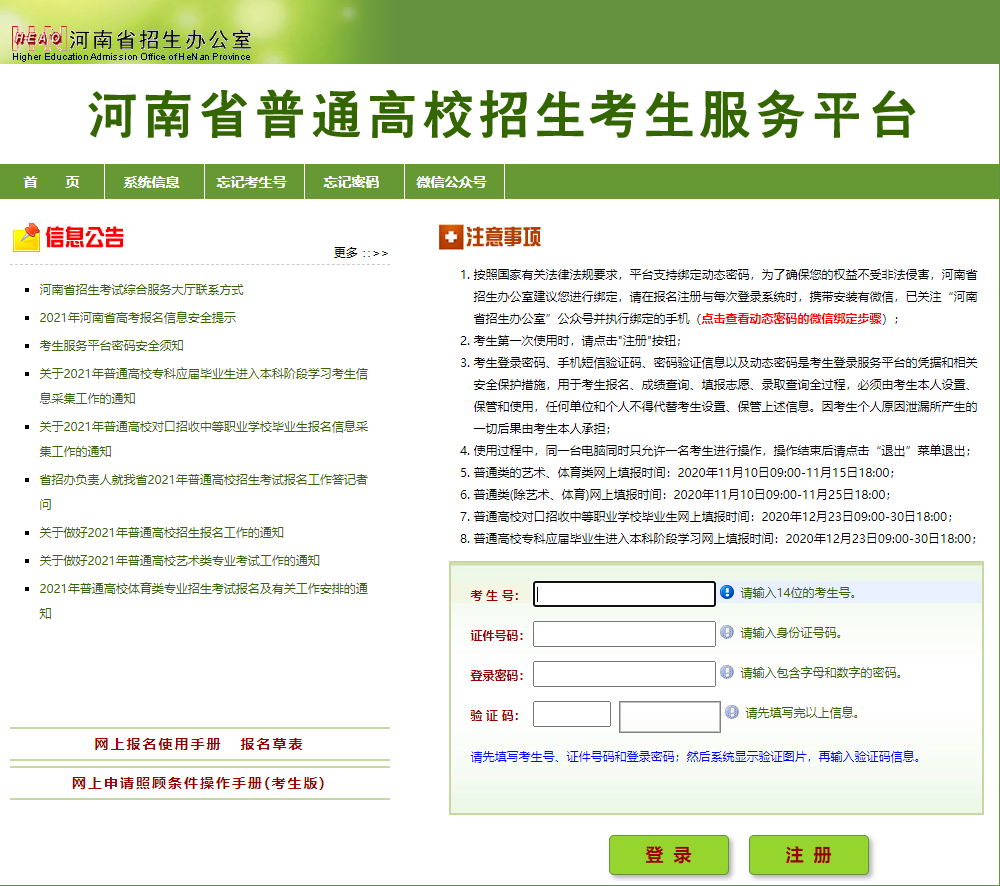Open red 动态密码 微信绑定步骤 link
Viewport: 1000px width, 886px height.
click(793, 318)
